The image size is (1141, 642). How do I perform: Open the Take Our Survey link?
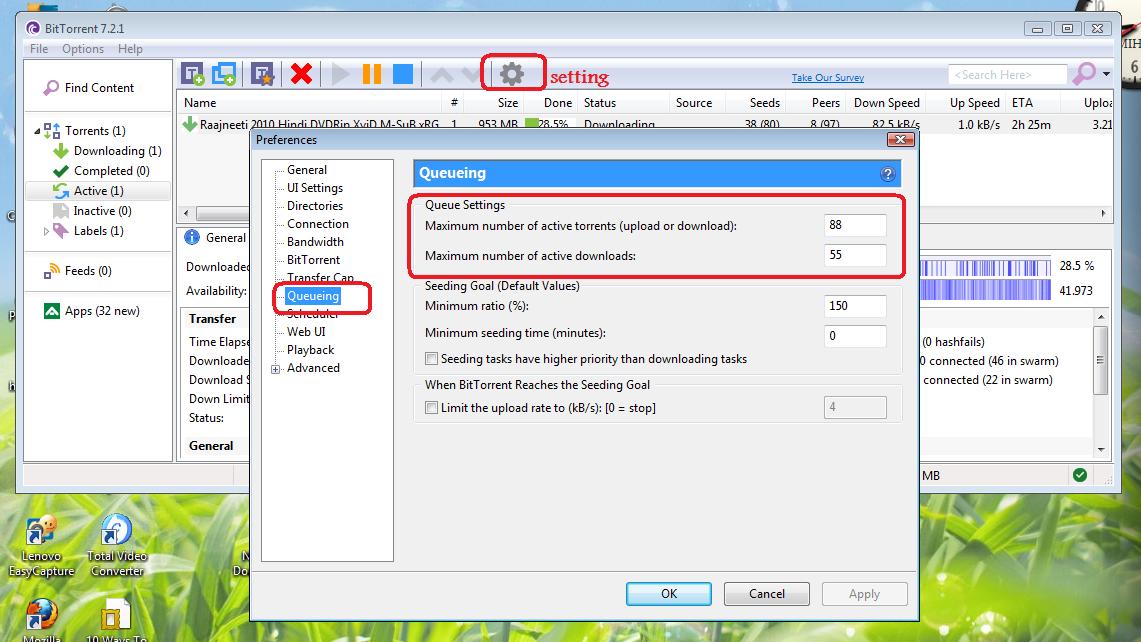click(827, 78)
